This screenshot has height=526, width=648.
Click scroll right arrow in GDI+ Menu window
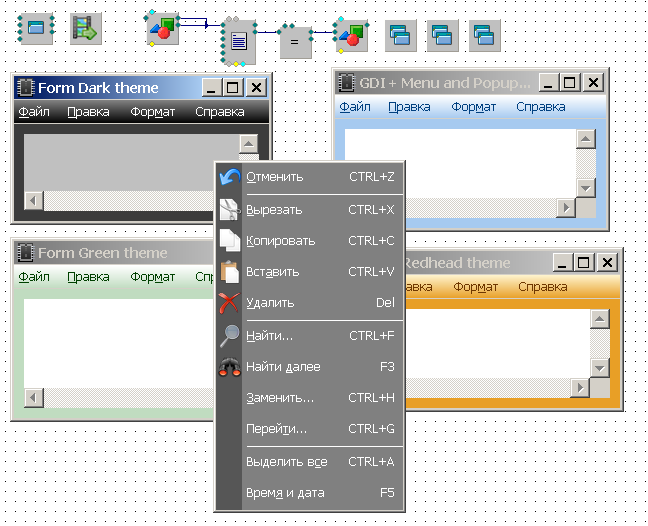coord(566,208)
